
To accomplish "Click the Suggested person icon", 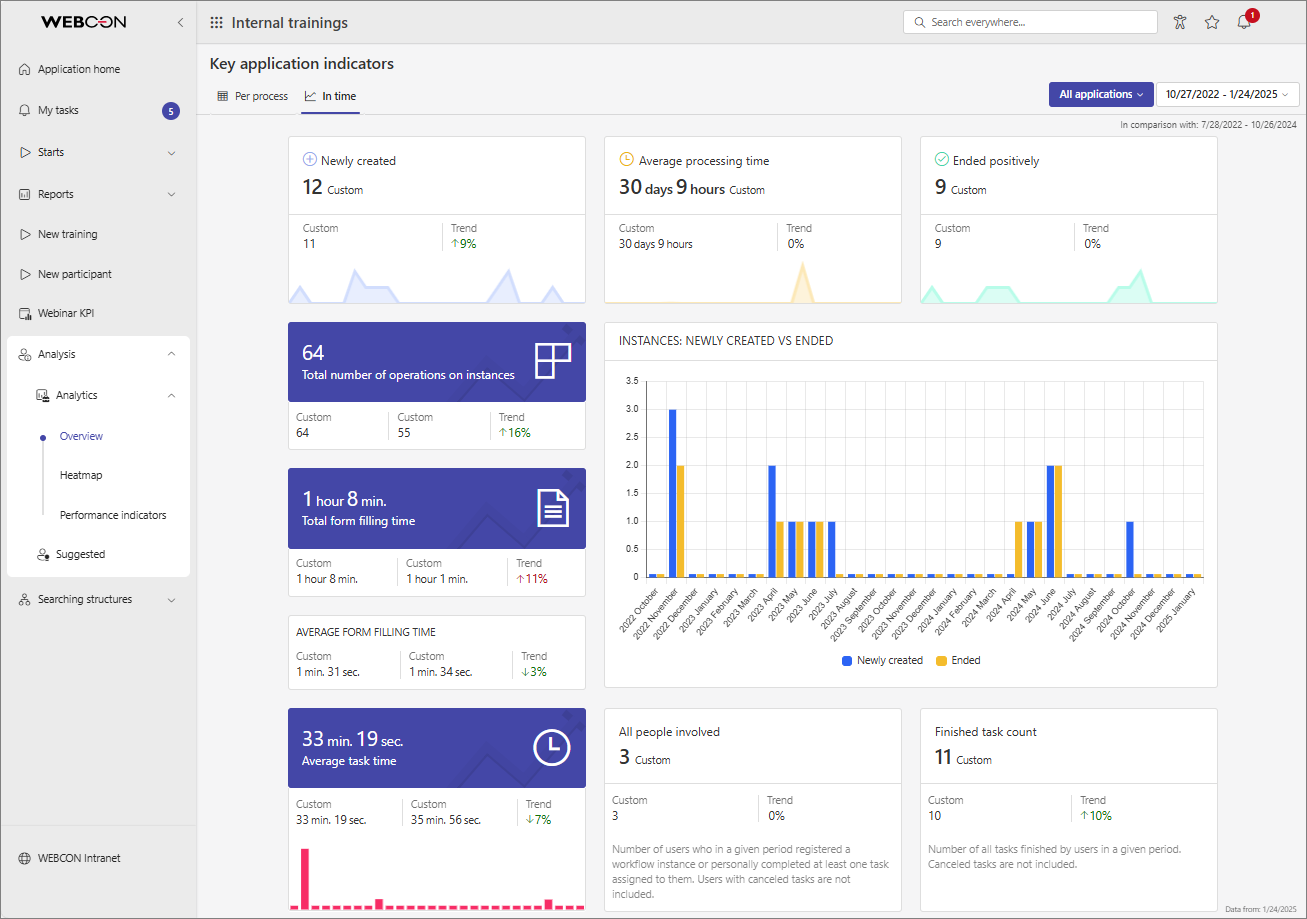I will coord(43,554).
